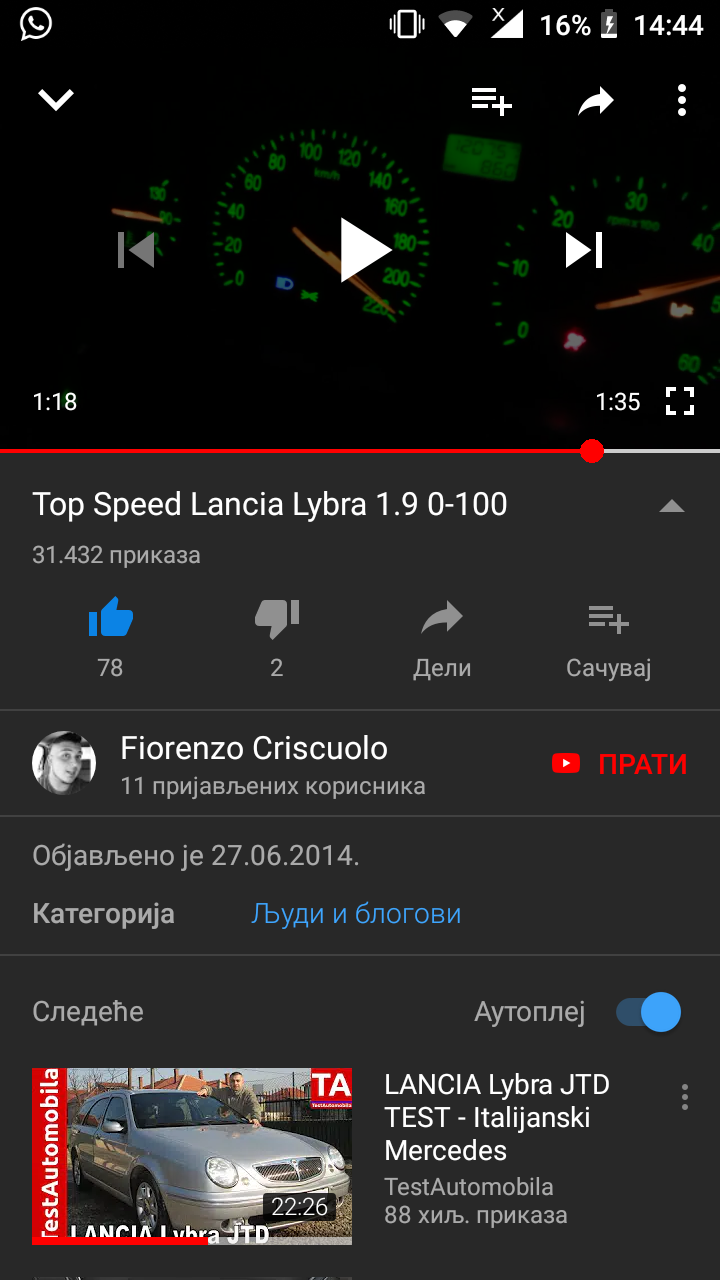
Task: Go to the previous video
Action: point(136,250)
